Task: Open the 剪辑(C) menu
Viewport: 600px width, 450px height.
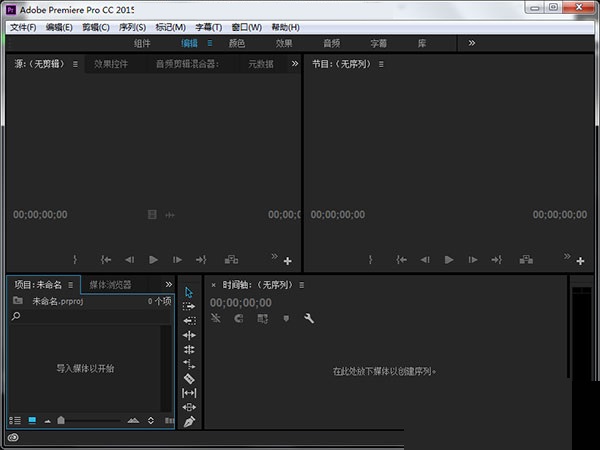Action: tap(96, 27)
